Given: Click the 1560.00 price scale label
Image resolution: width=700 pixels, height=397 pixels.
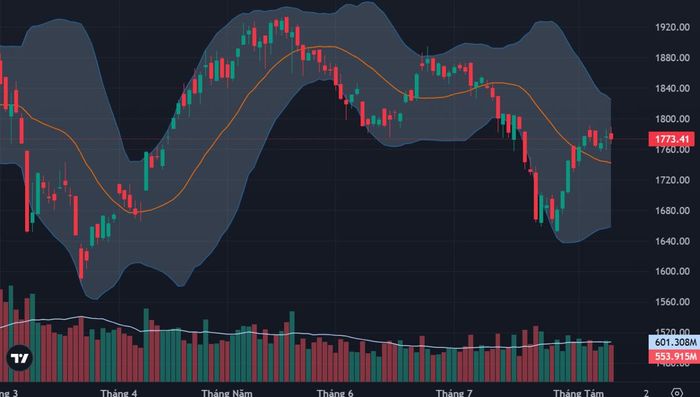Looking at the screenshot, I should point(672,302).
